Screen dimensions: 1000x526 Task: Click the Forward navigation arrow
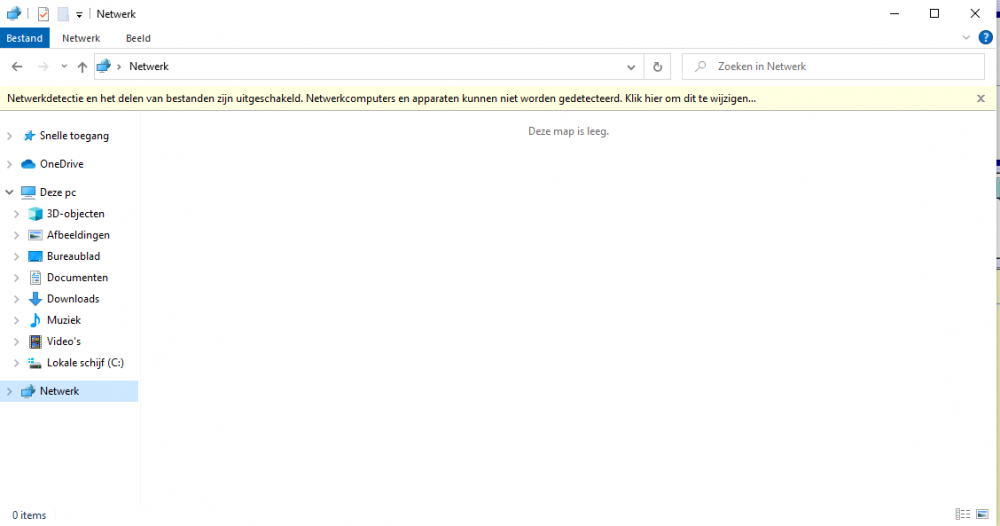tap(43, 66)
